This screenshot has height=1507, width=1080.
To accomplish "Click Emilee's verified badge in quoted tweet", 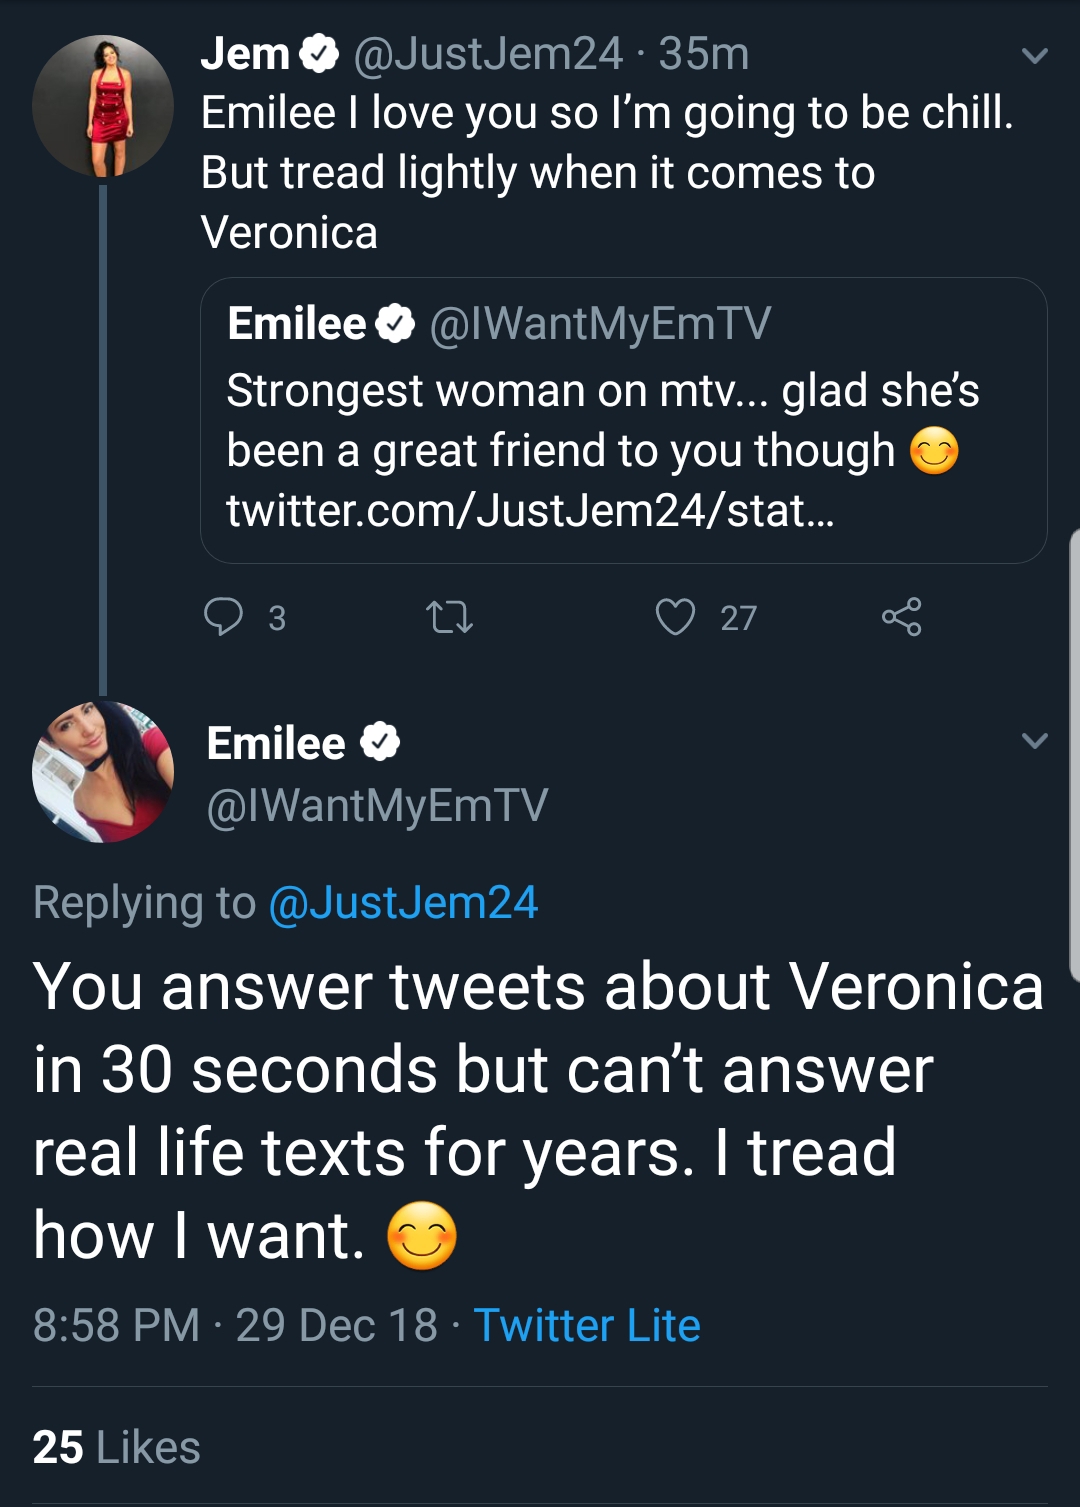I will coord(395,324).
